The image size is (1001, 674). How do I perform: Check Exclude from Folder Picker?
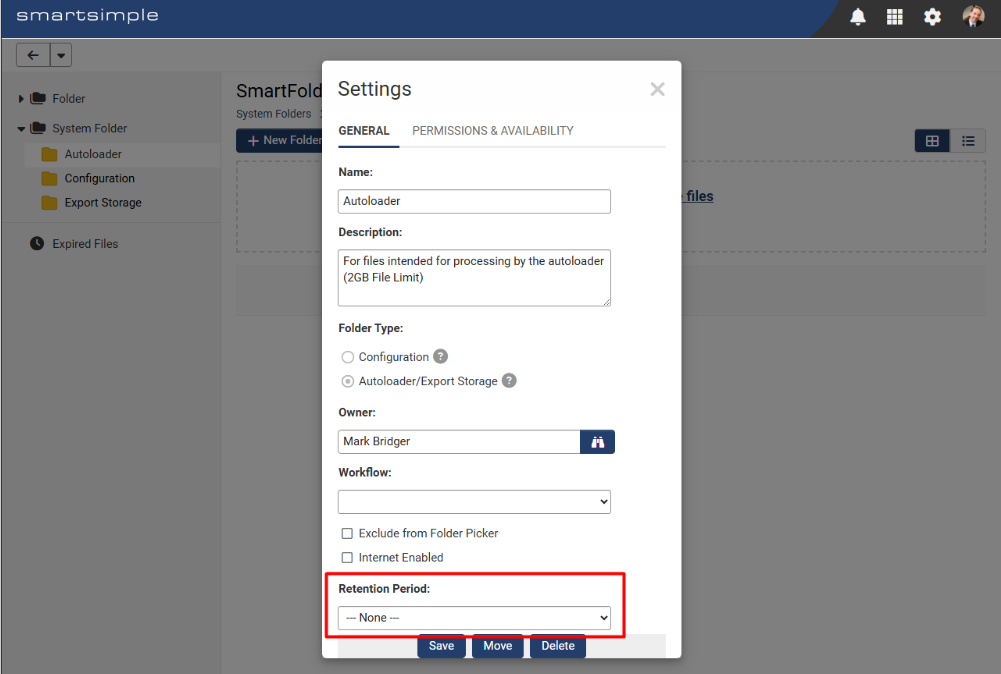click(x=347, y=533)
